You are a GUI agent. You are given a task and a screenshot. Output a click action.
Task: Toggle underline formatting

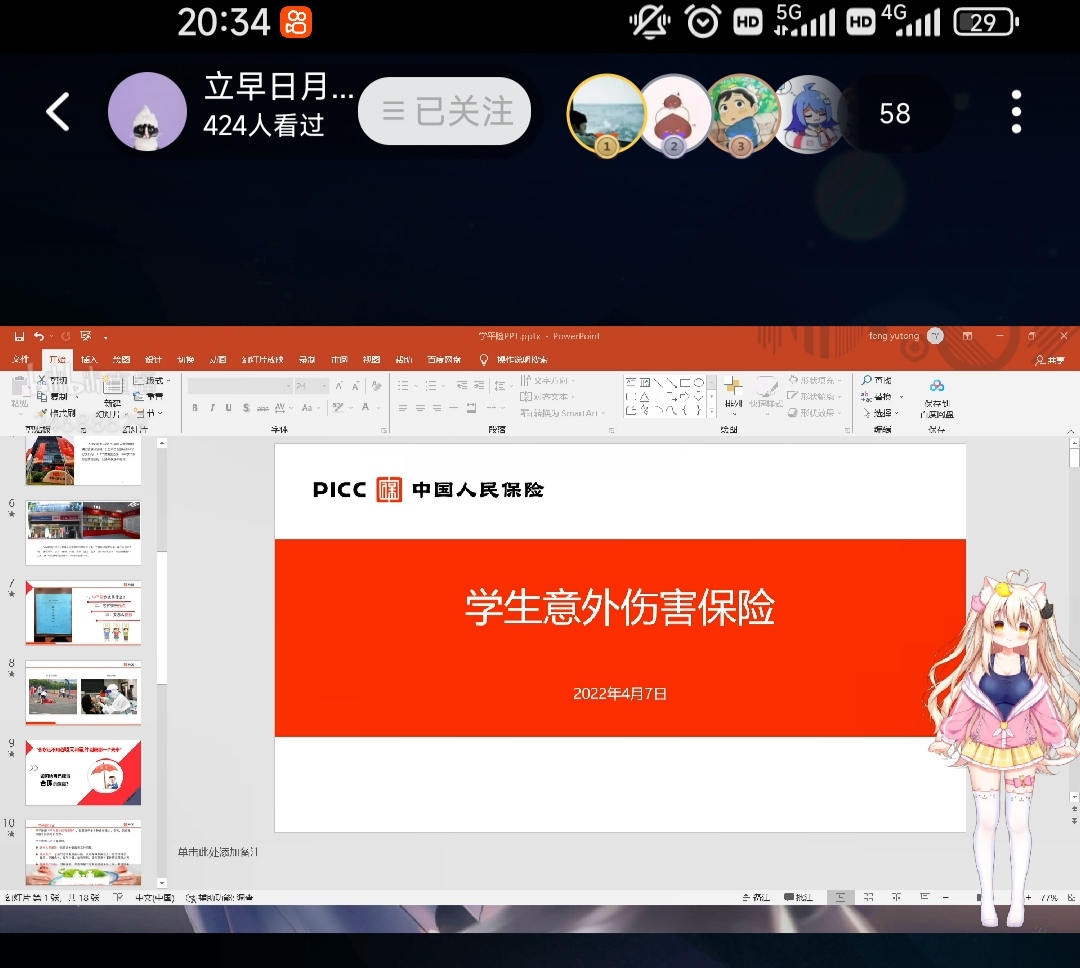pos(228,406)
